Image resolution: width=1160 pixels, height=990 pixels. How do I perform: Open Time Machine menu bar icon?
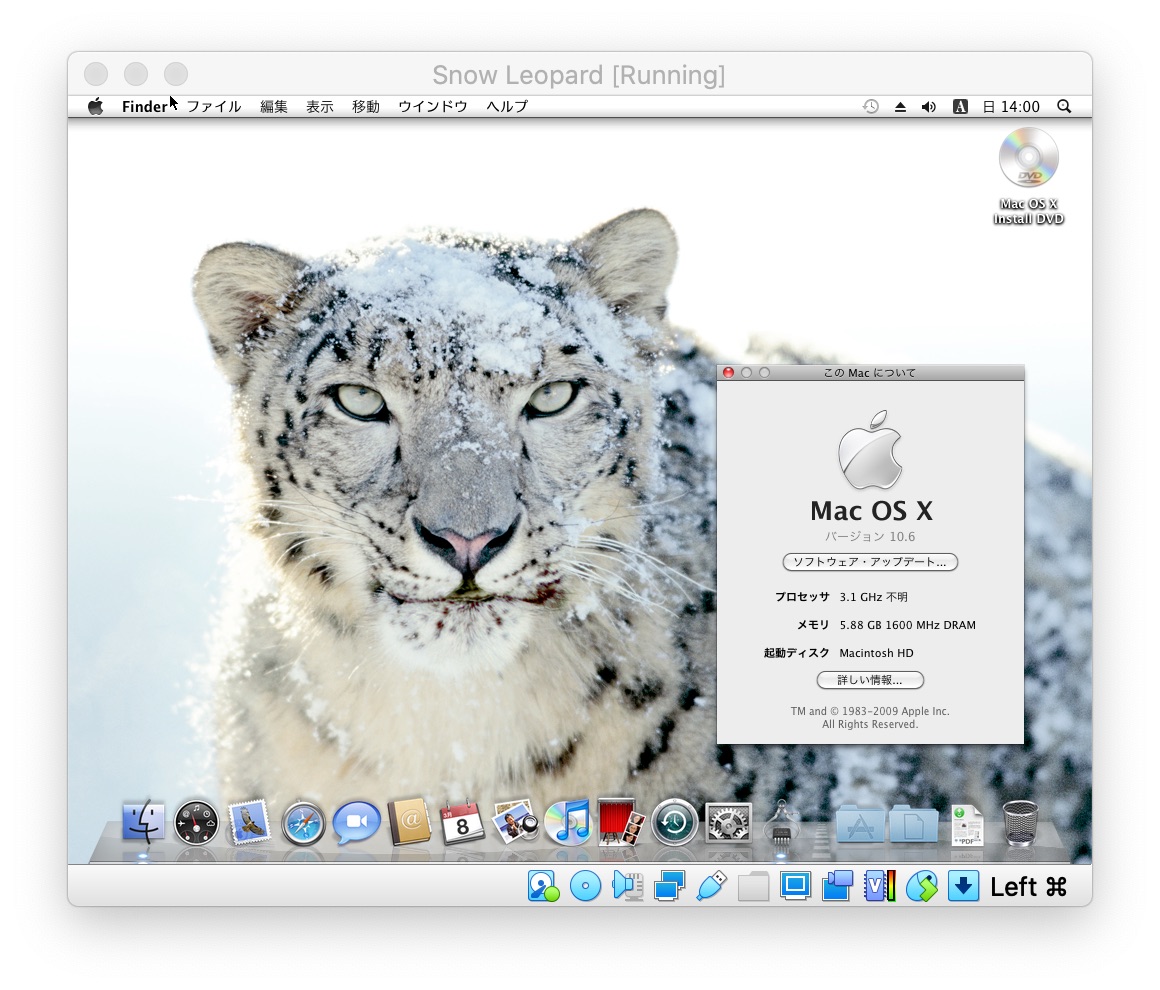[871, 107]
